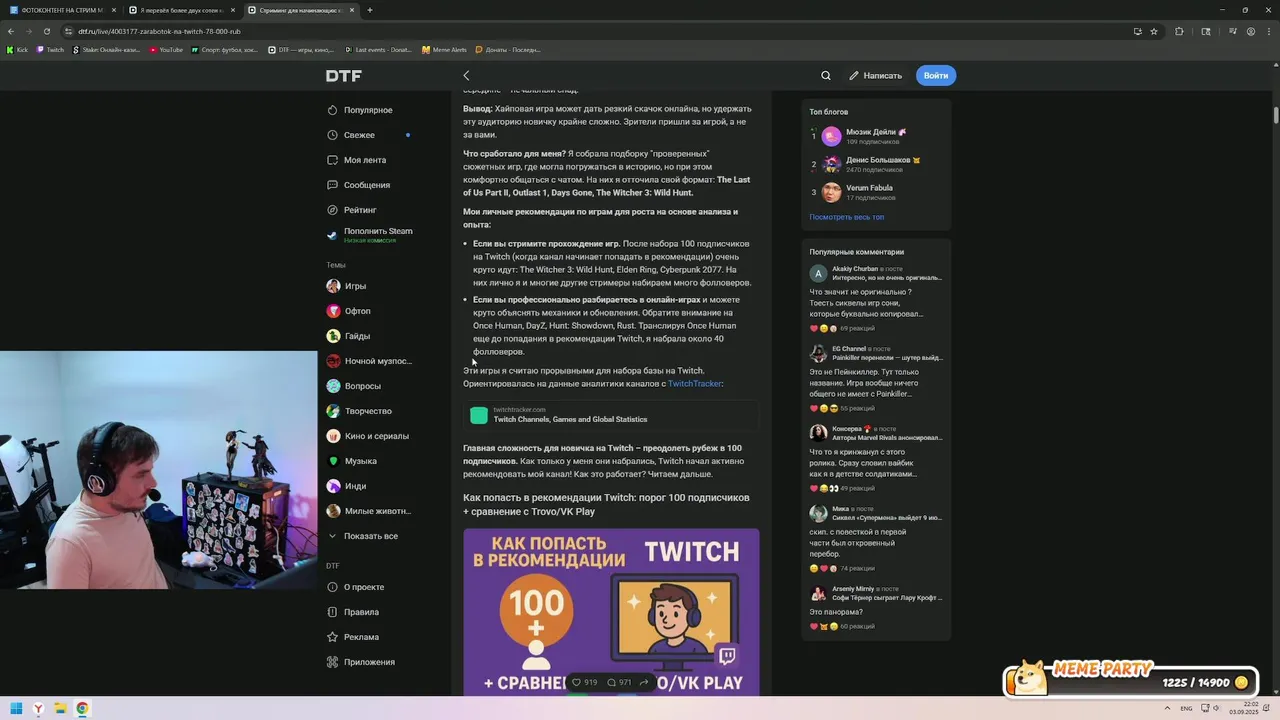This screenshot has height=720, width=1280.
Task: Select the Гайды topic icon
Action: click(x=333, y=336)
